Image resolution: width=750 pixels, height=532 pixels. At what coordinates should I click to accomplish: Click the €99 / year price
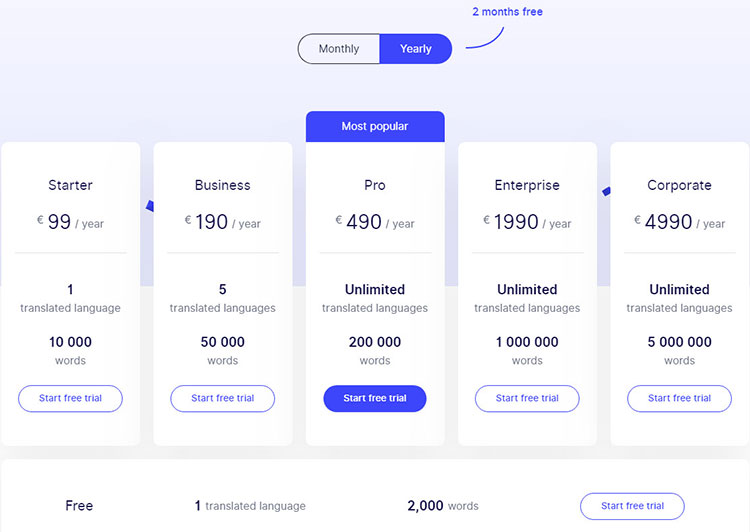point(70,222)
